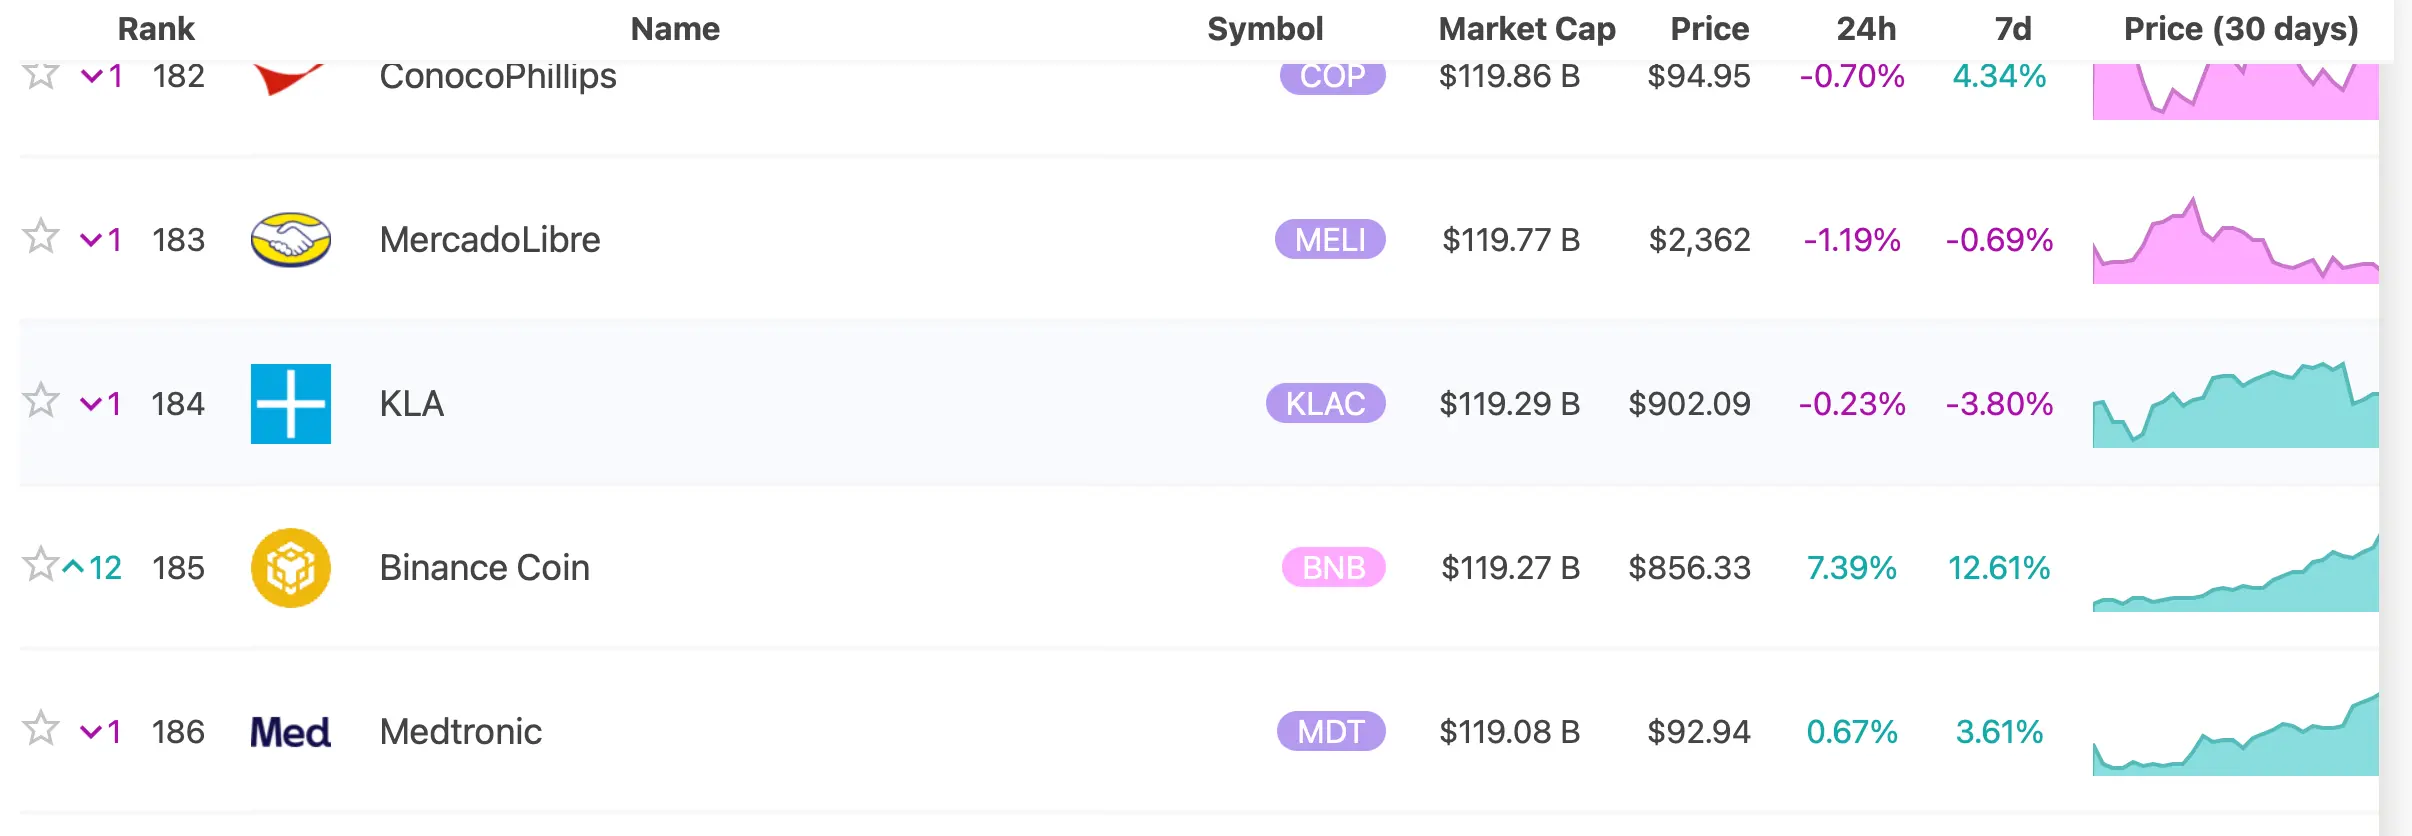This screenshot has width=2412, height=836.
Task: Click the rank-up arrow beside Binance Coin
Action: pos(73,567)
